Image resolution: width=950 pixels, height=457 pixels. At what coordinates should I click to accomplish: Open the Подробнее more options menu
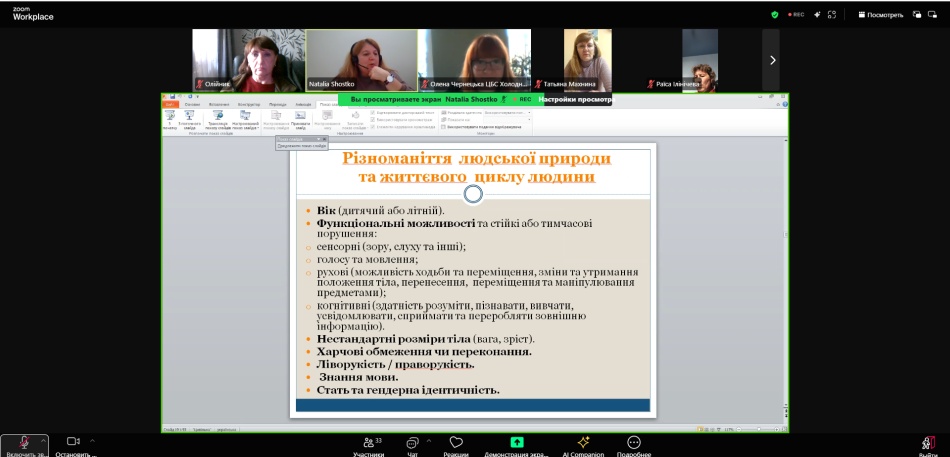633,442
